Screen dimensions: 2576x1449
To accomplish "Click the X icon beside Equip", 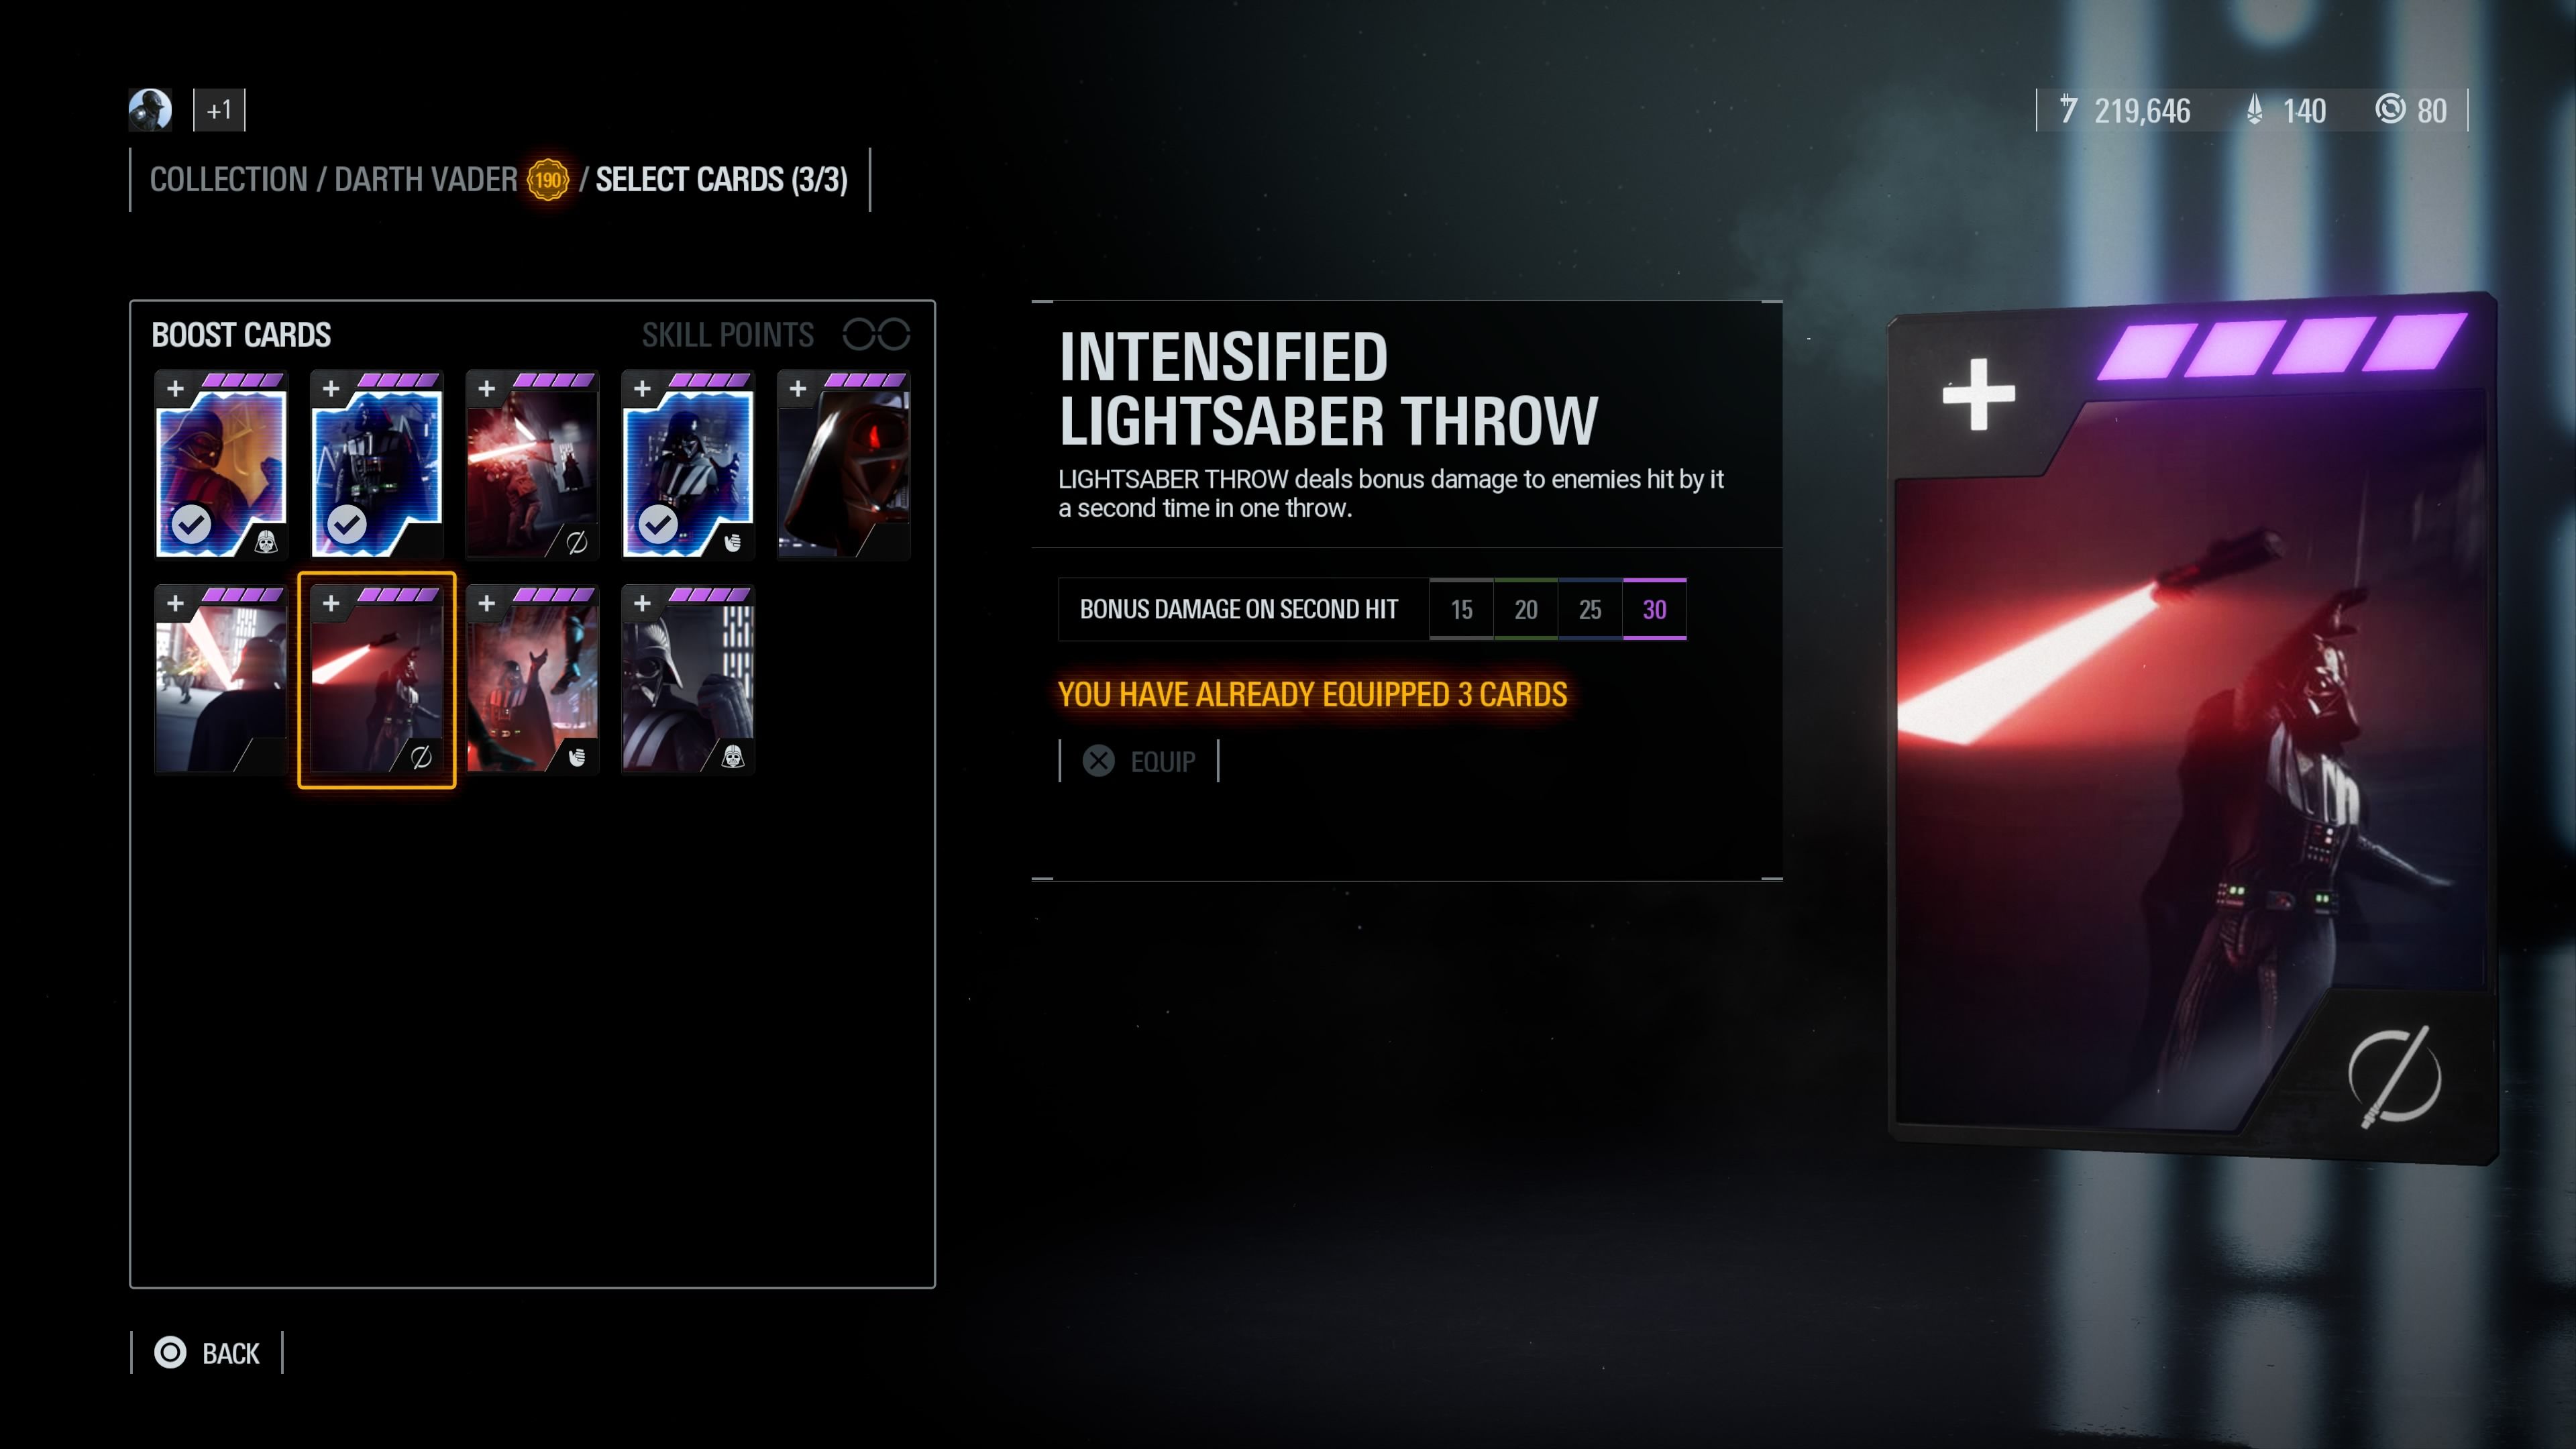I will [1098, 761].
